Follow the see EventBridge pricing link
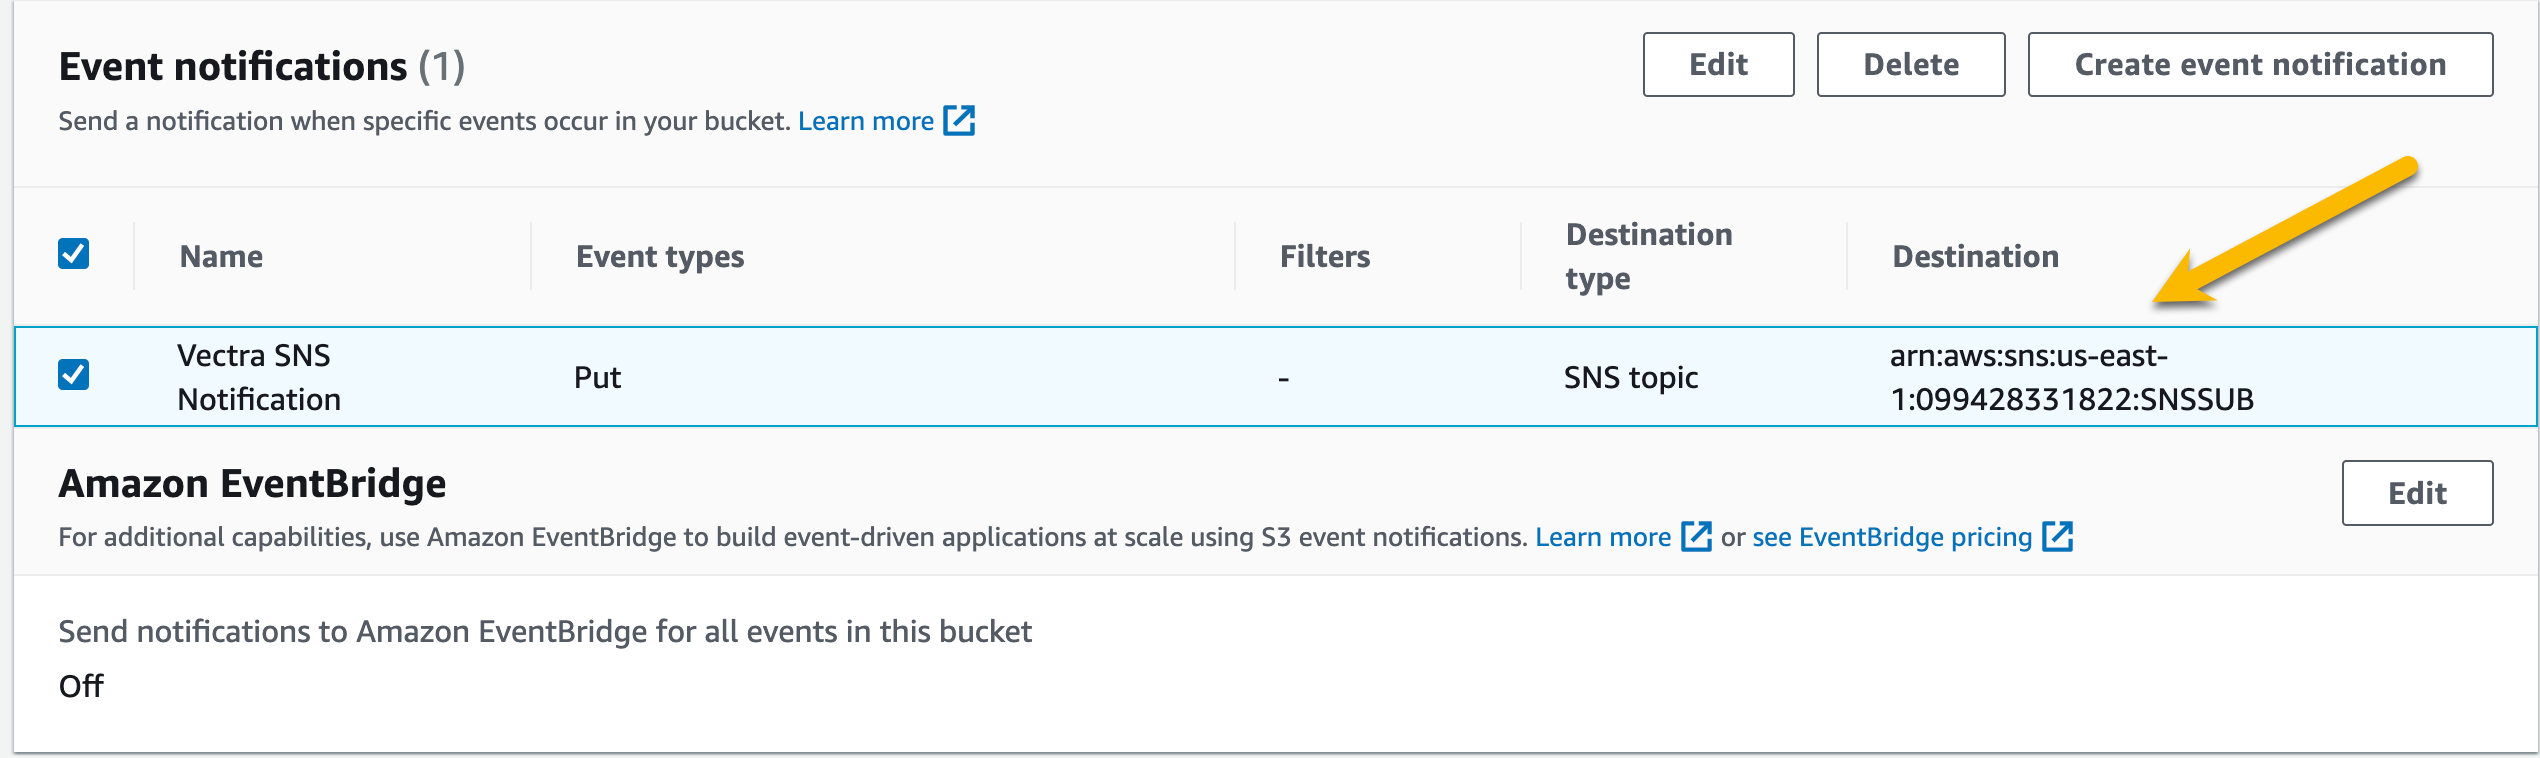Image resolution: width=2540 pixels, height=758 pixels. pos(1891,537)
